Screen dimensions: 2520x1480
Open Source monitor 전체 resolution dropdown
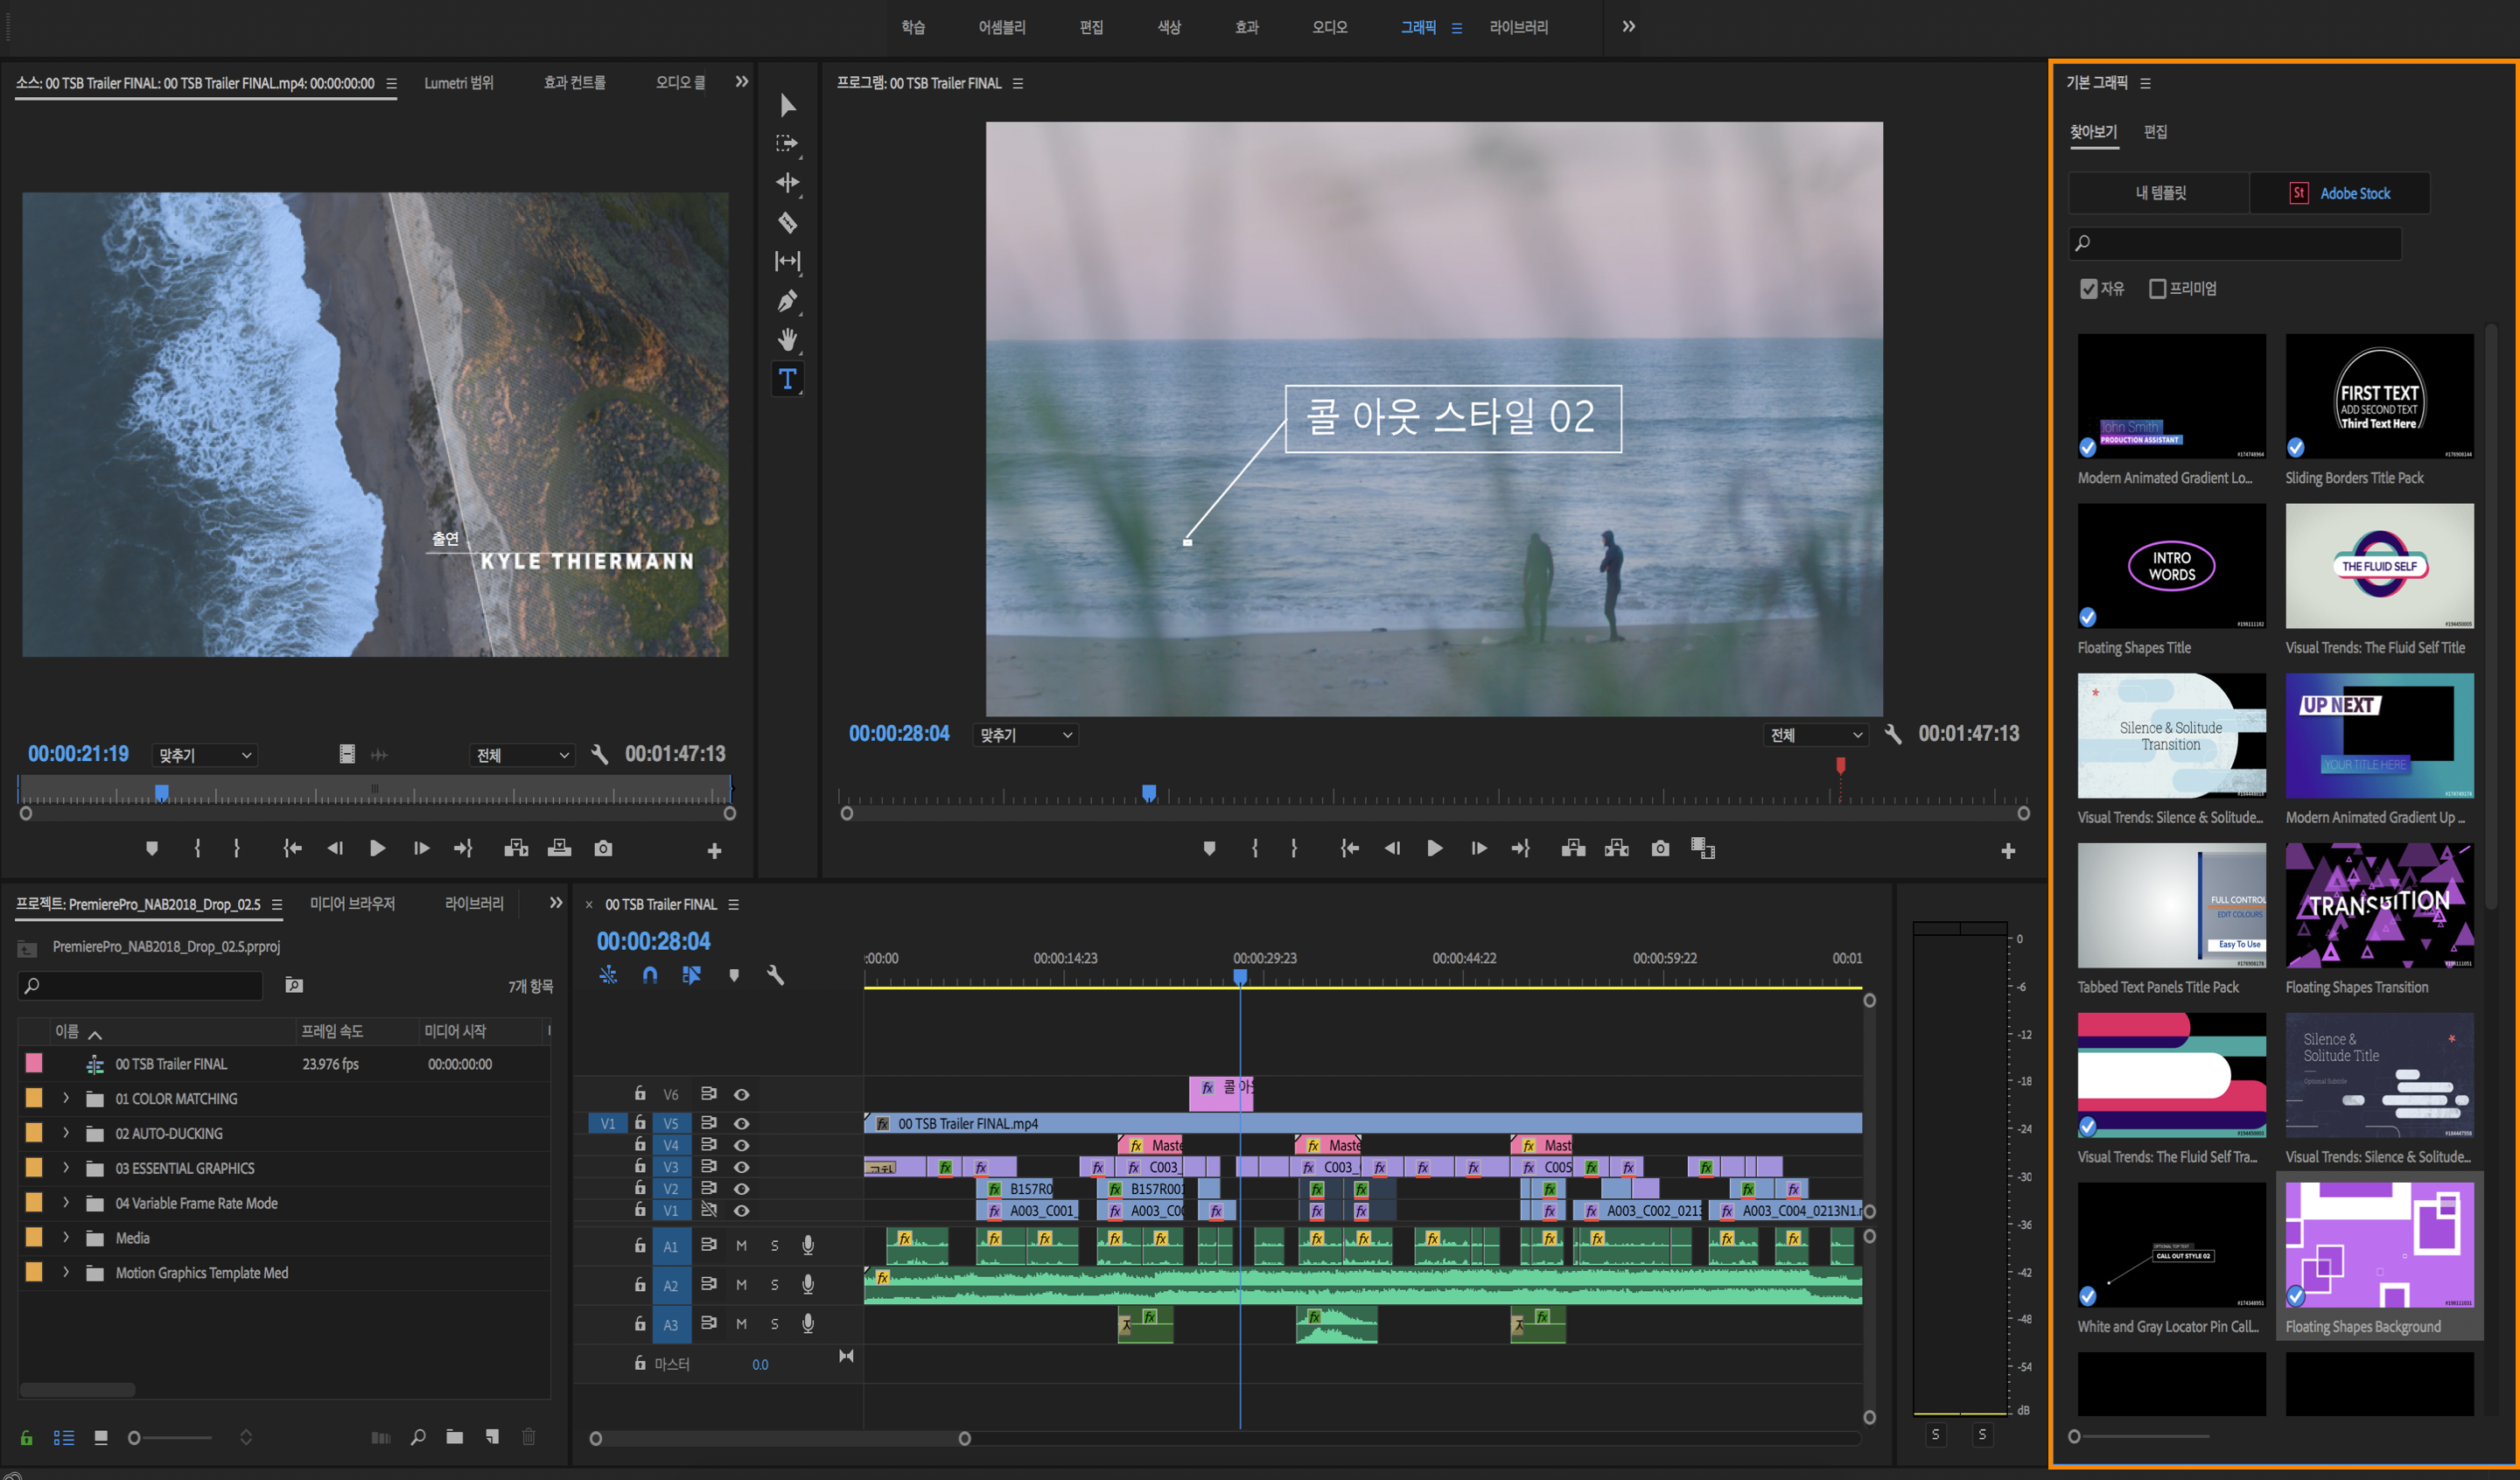(522, 755)
